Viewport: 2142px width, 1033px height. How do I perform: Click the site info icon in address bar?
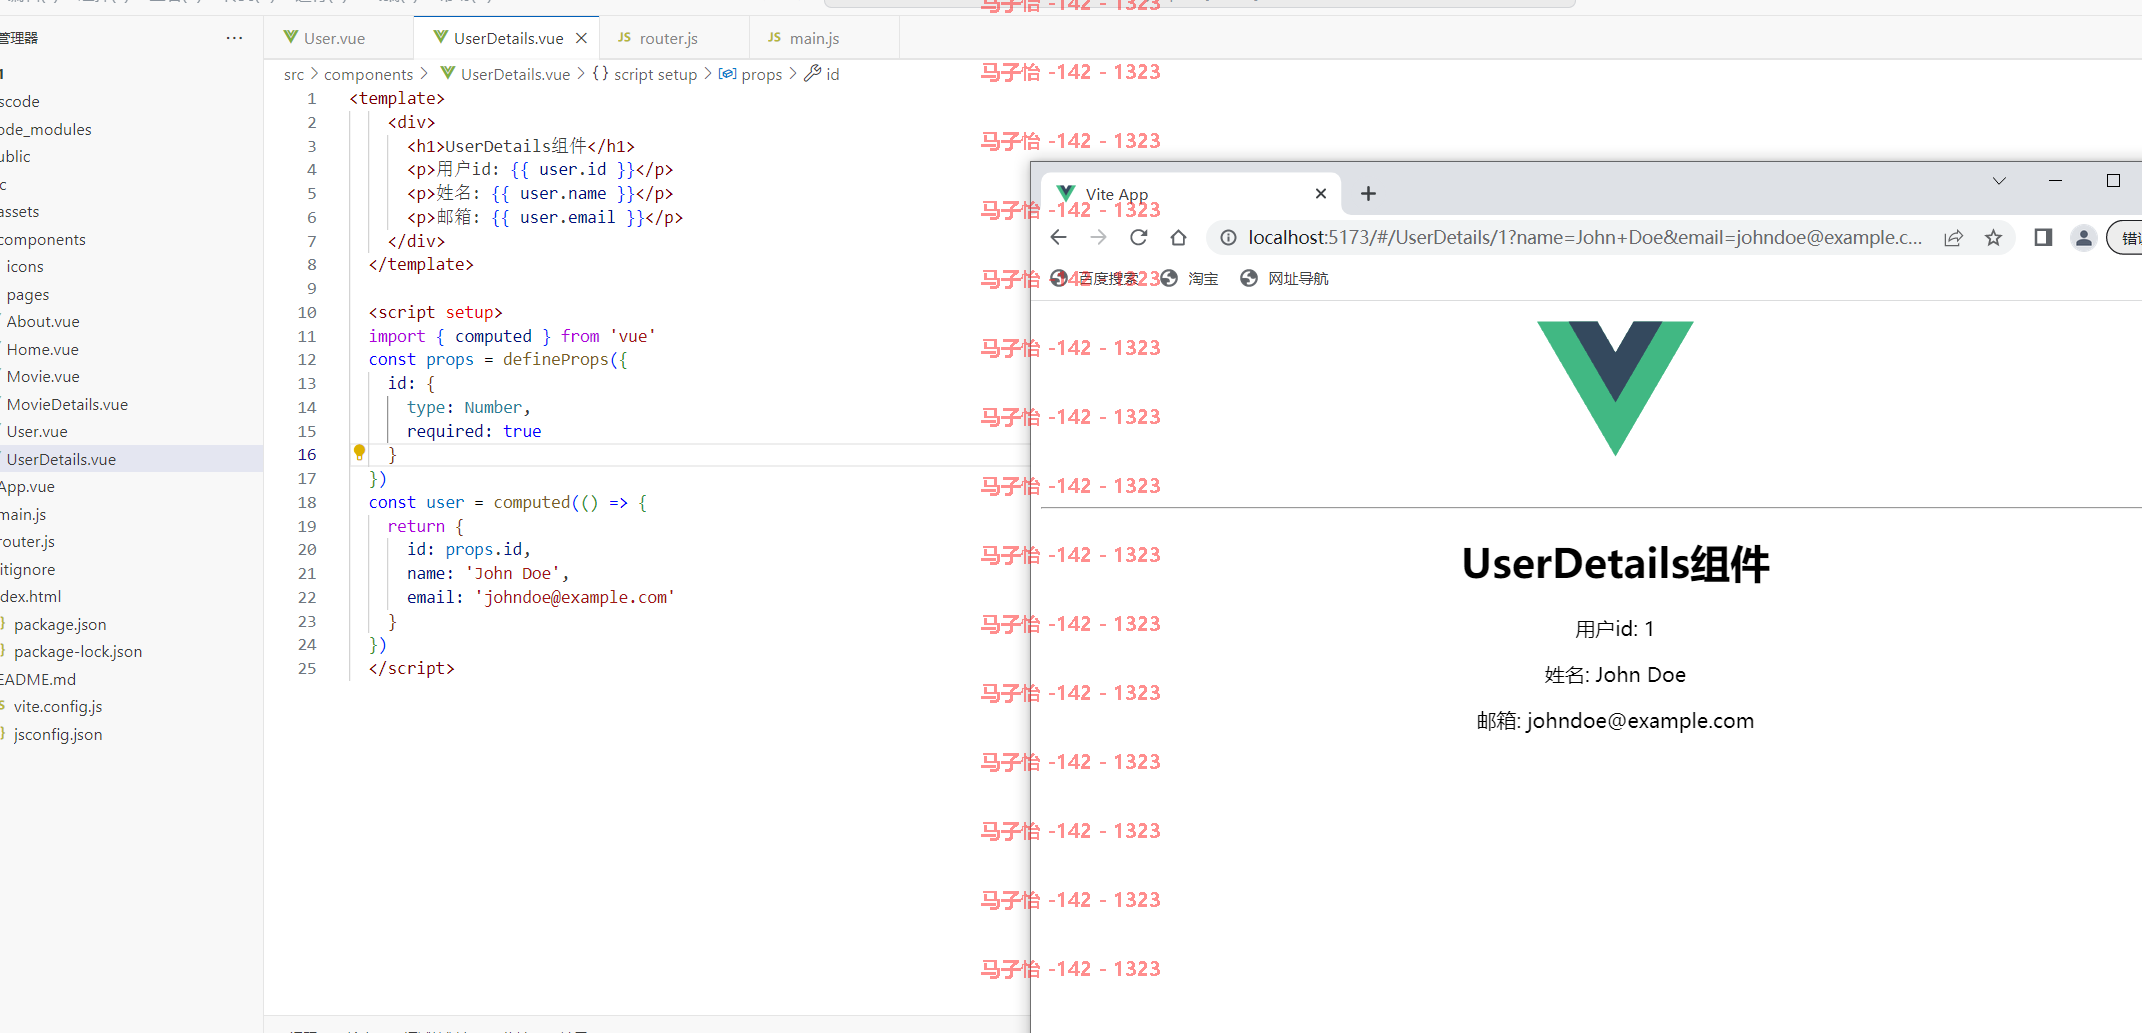pyautogui.click(x=1228, y=237)
